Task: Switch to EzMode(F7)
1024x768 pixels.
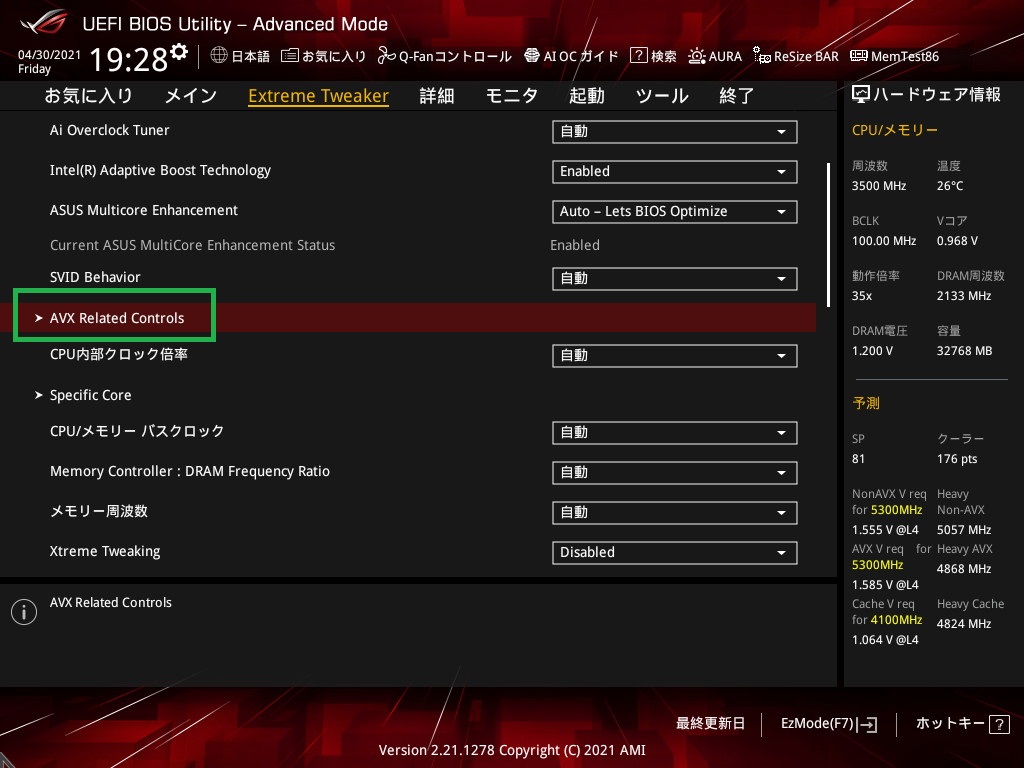Action: point(829,724)
